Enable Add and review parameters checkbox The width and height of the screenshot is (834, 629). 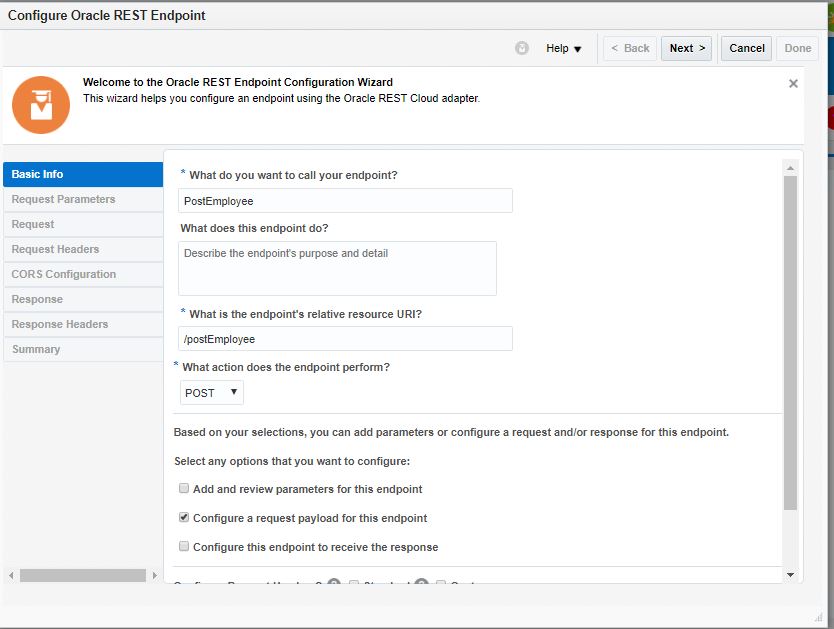click(x=184, y=489)
